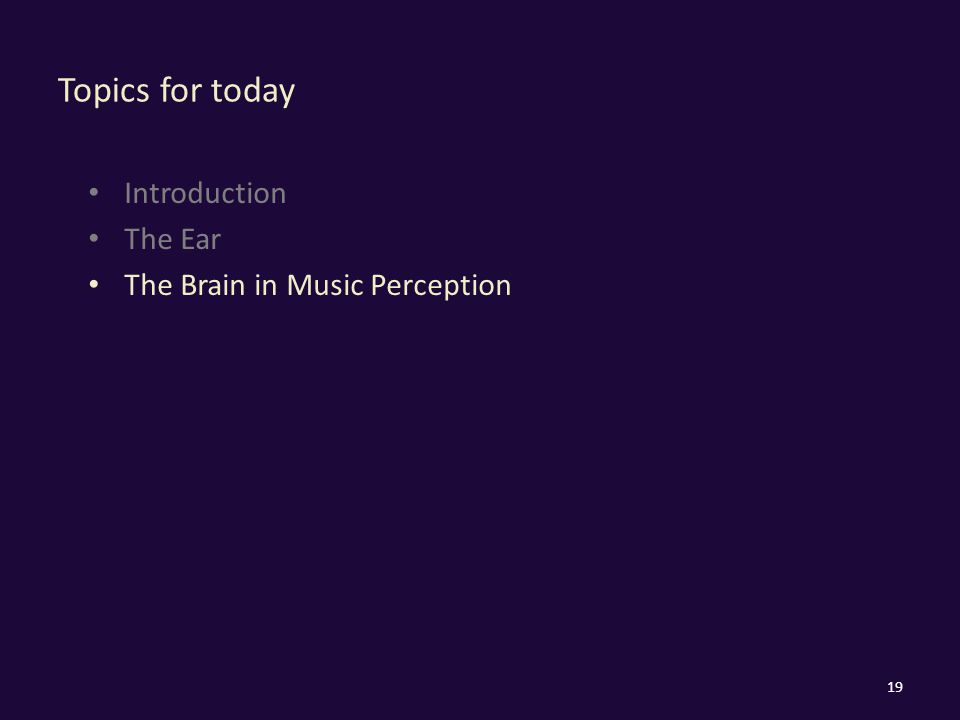Click the word 'for' in the title
Viewport: 960px width, 720px height.
click(181, 90)
